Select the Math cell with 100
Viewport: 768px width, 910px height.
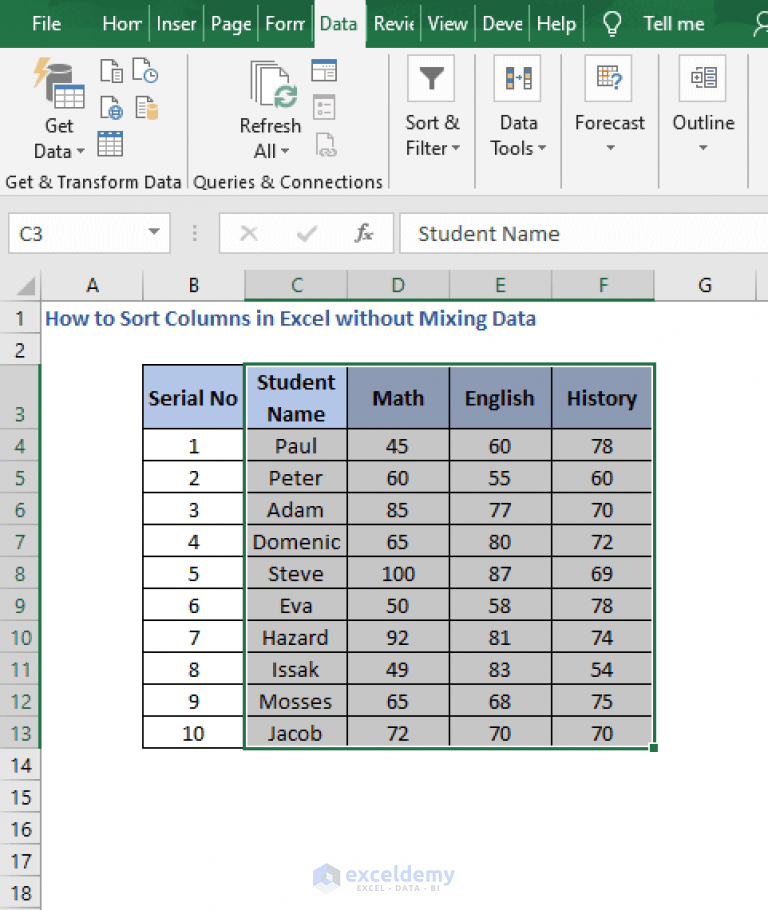tap(398, 573)
